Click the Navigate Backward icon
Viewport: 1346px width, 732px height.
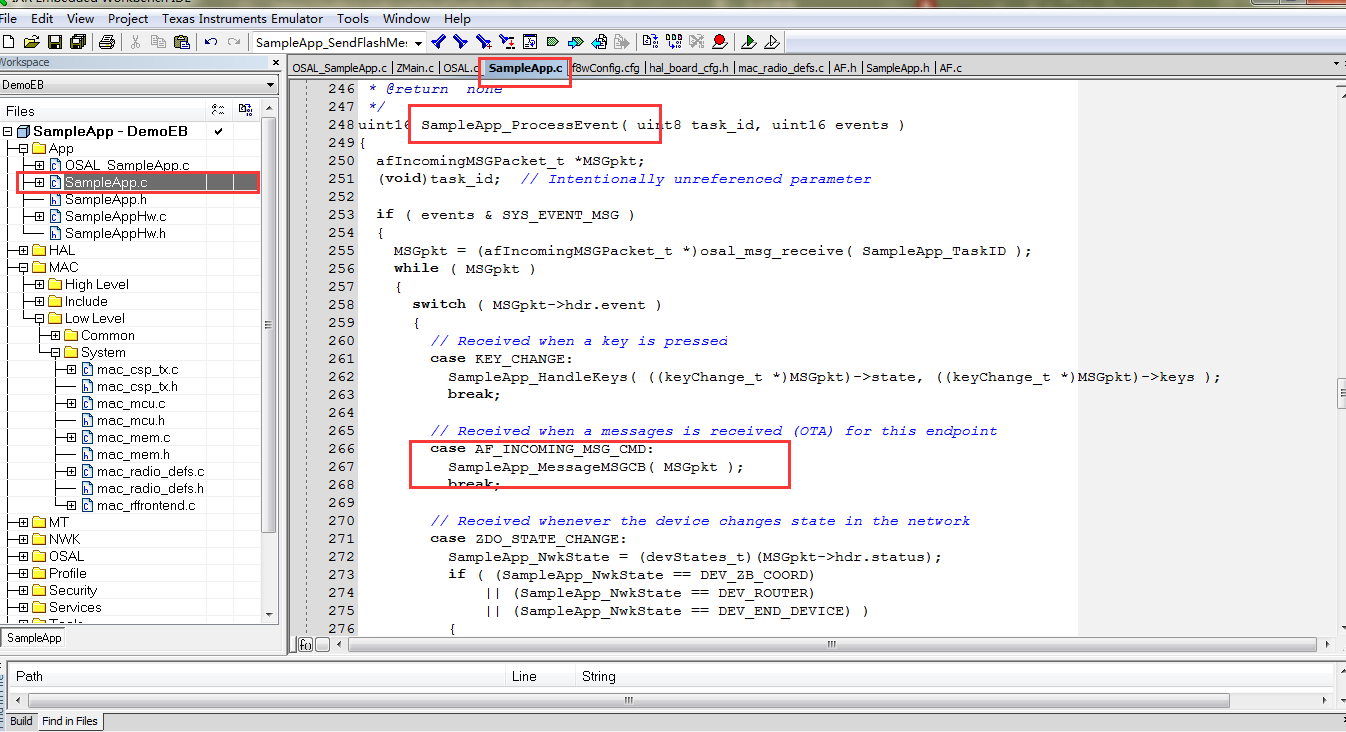pos(599,42)
